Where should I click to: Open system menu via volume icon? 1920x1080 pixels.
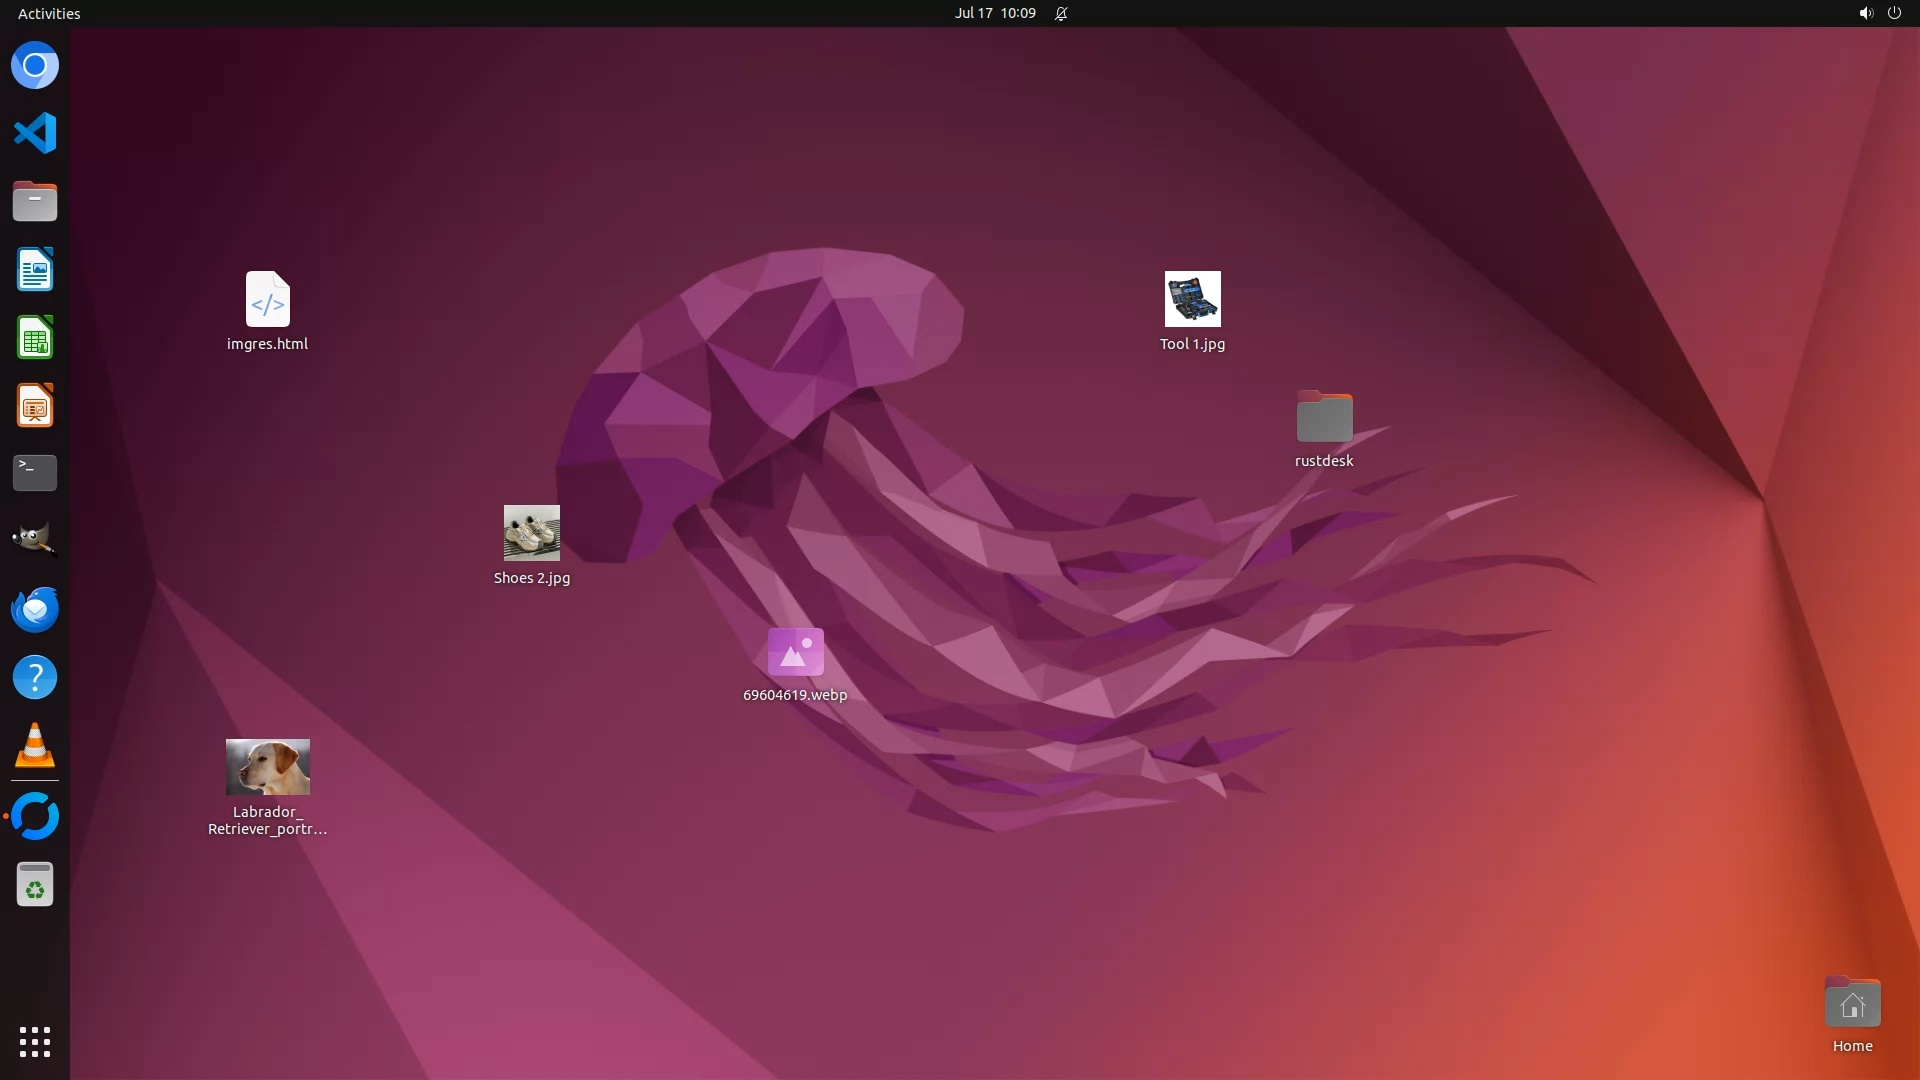(x=1865, y=13)
